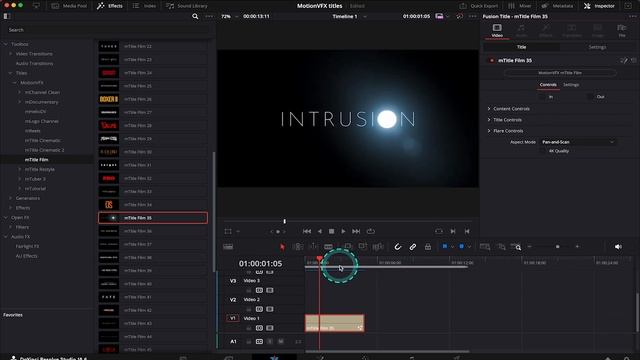Select mTitle Cinematic 2 category
This screenshot has width=640, height=360.
(x=44, y=150)
